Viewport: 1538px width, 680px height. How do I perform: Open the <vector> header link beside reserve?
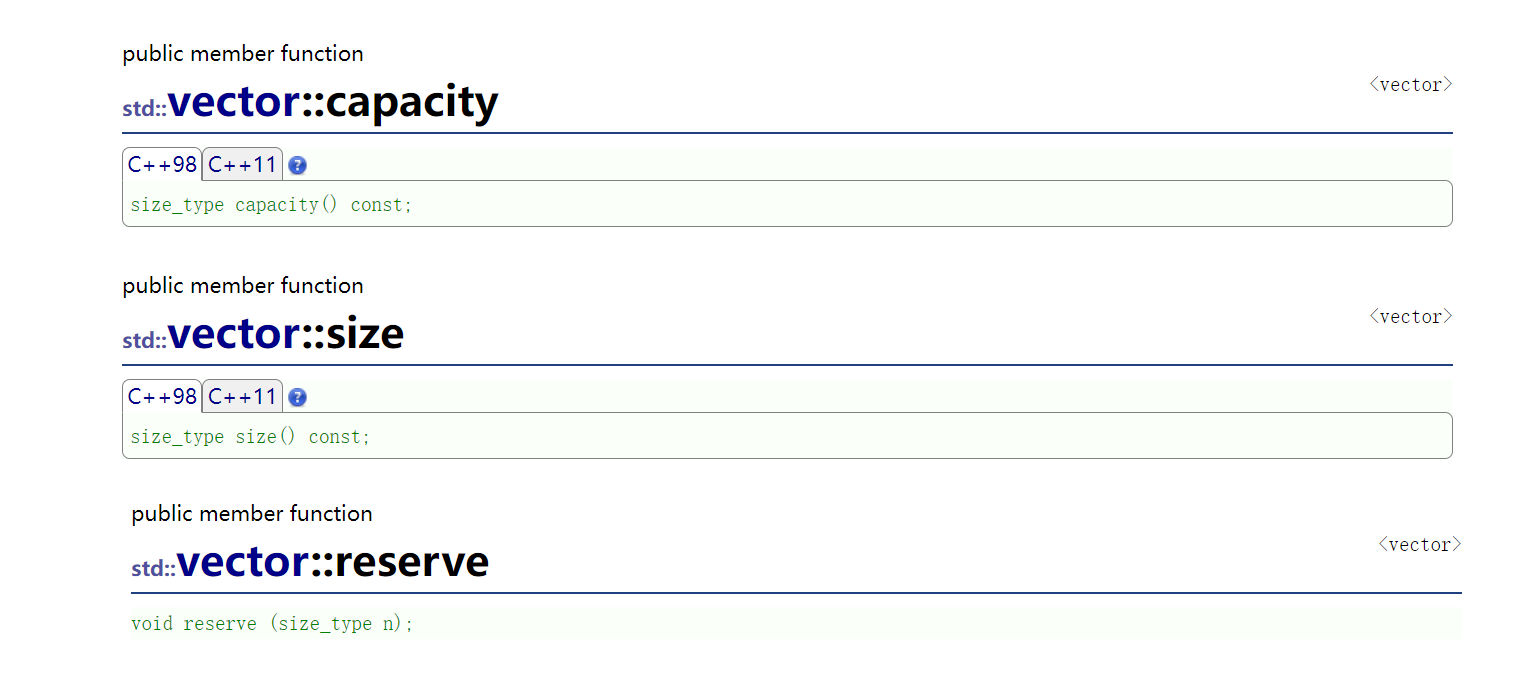coord(1419,545)
